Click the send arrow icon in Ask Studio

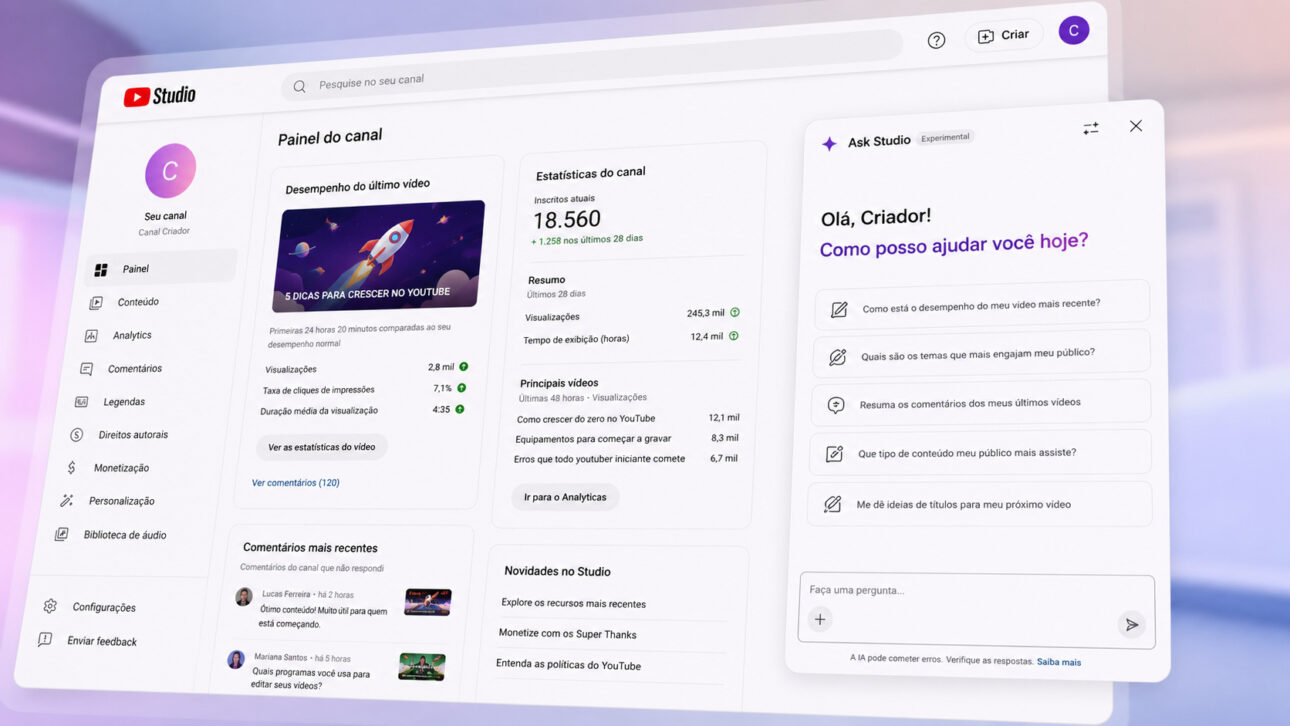coord(1131,625)
